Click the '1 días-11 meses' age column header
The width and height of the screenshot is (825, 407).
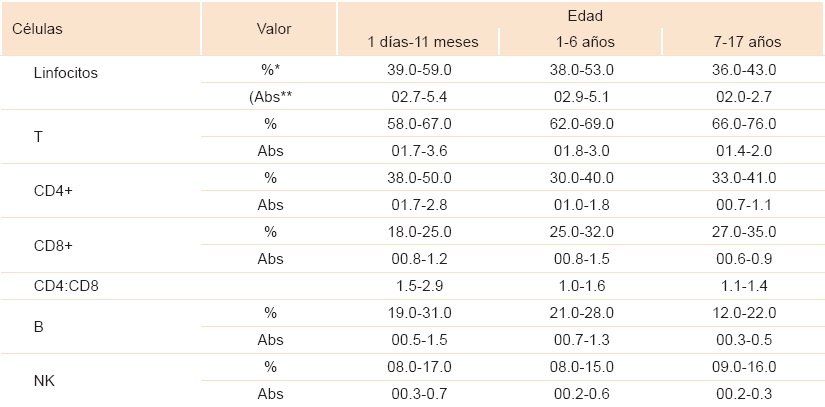click(422, 42)
